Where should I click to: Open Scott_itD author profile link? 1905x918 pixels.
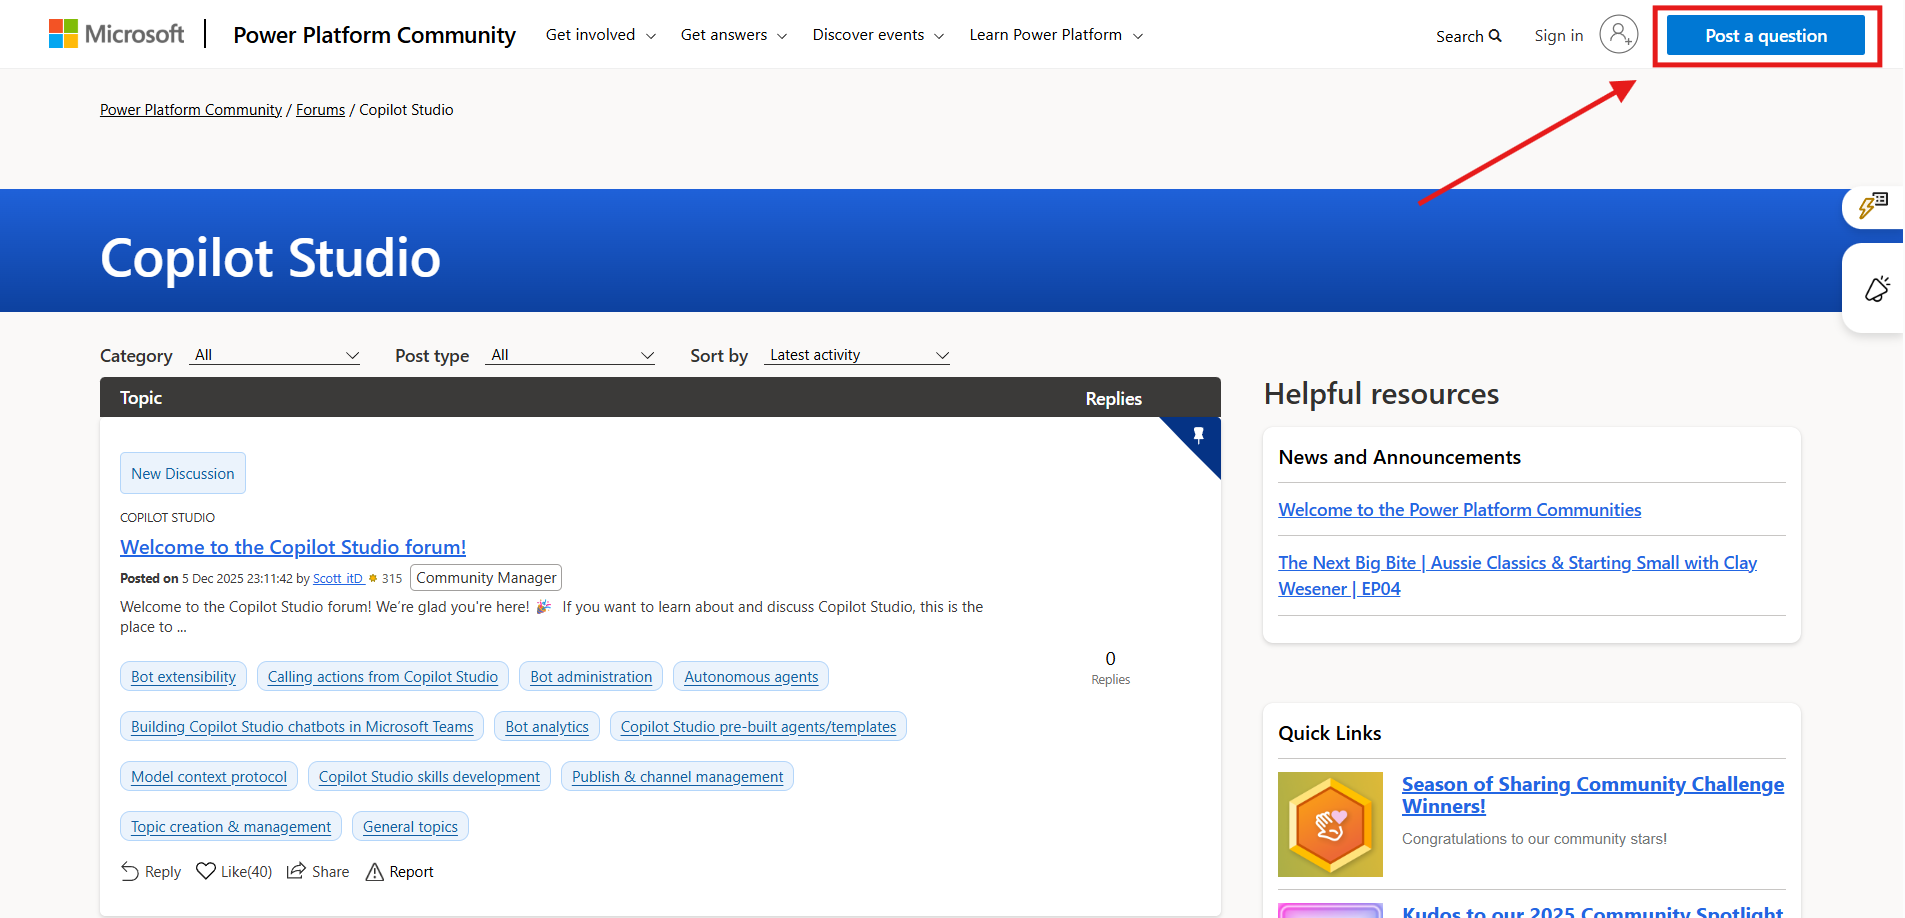(x=338, y=579)
